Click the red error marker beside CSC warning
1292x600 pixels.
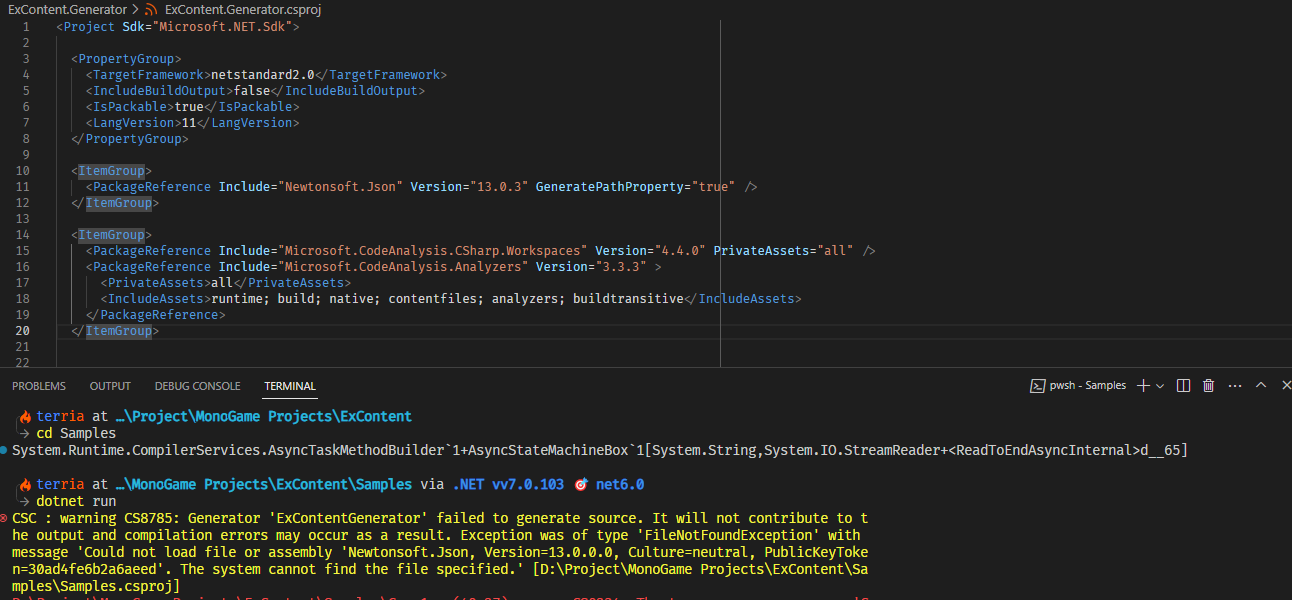[5, 519]
